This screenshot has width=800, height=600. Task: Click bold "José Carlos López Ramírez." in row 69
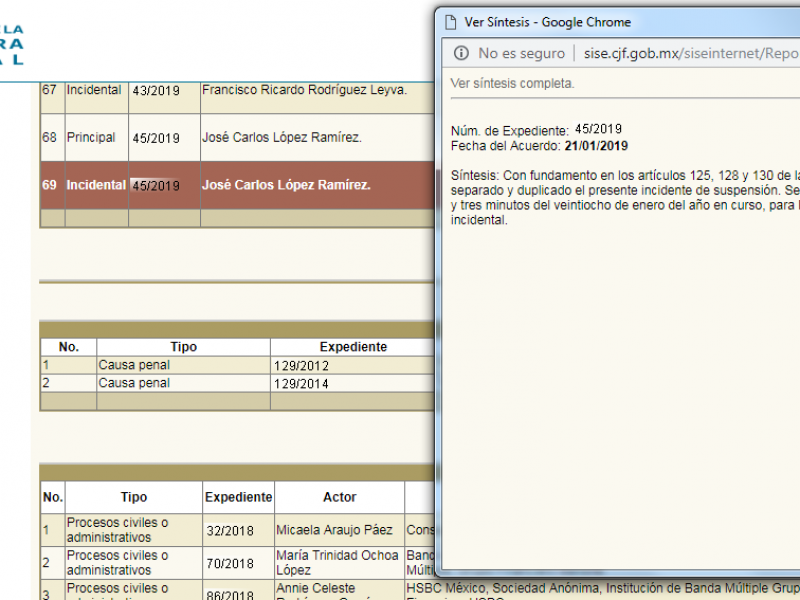point(286,185)
